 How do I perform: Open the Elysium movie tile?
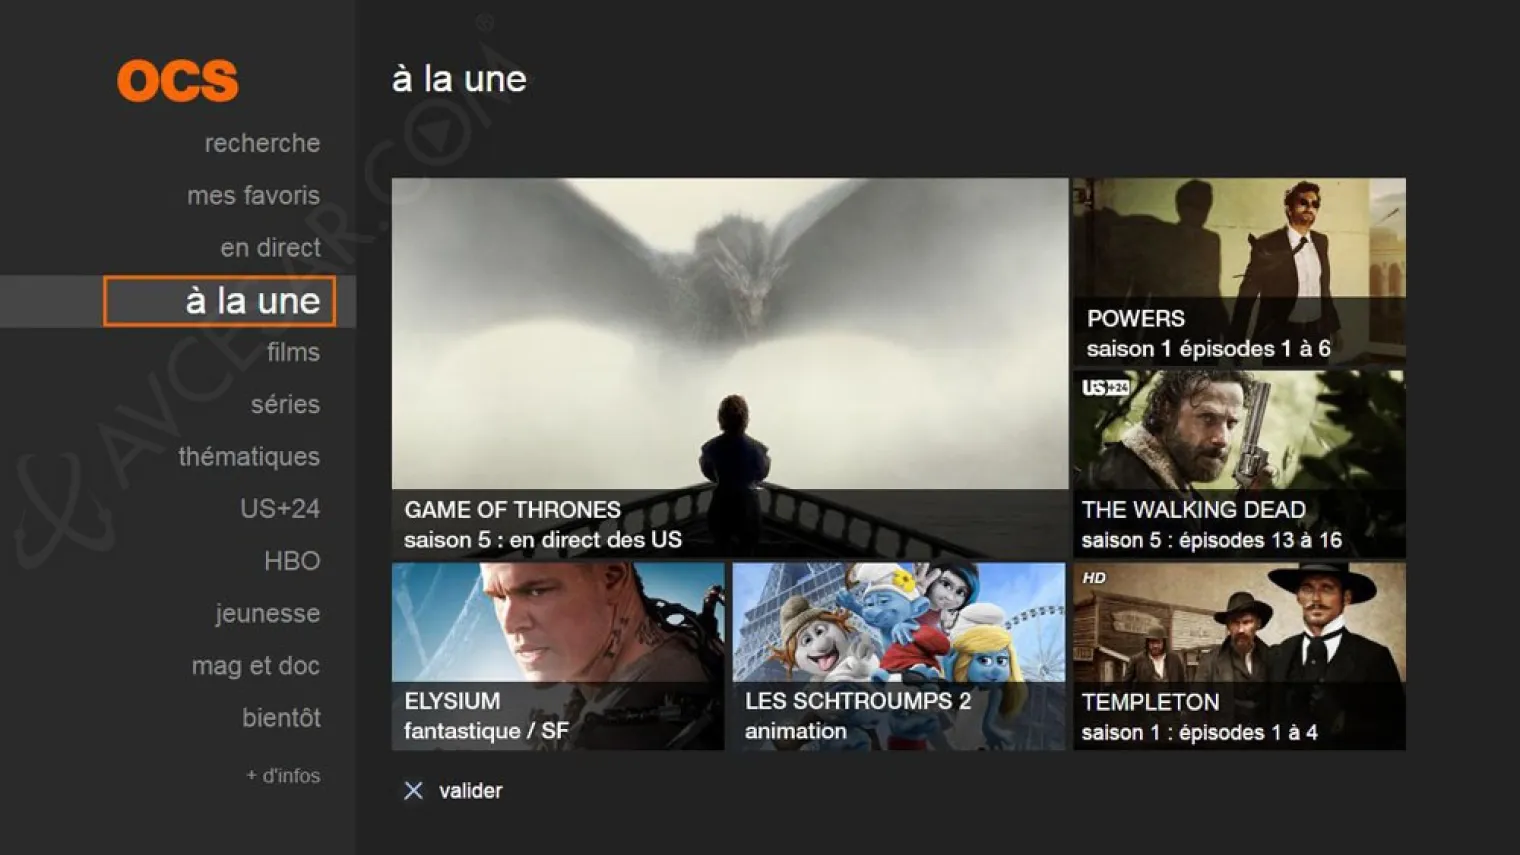[558, 656]
